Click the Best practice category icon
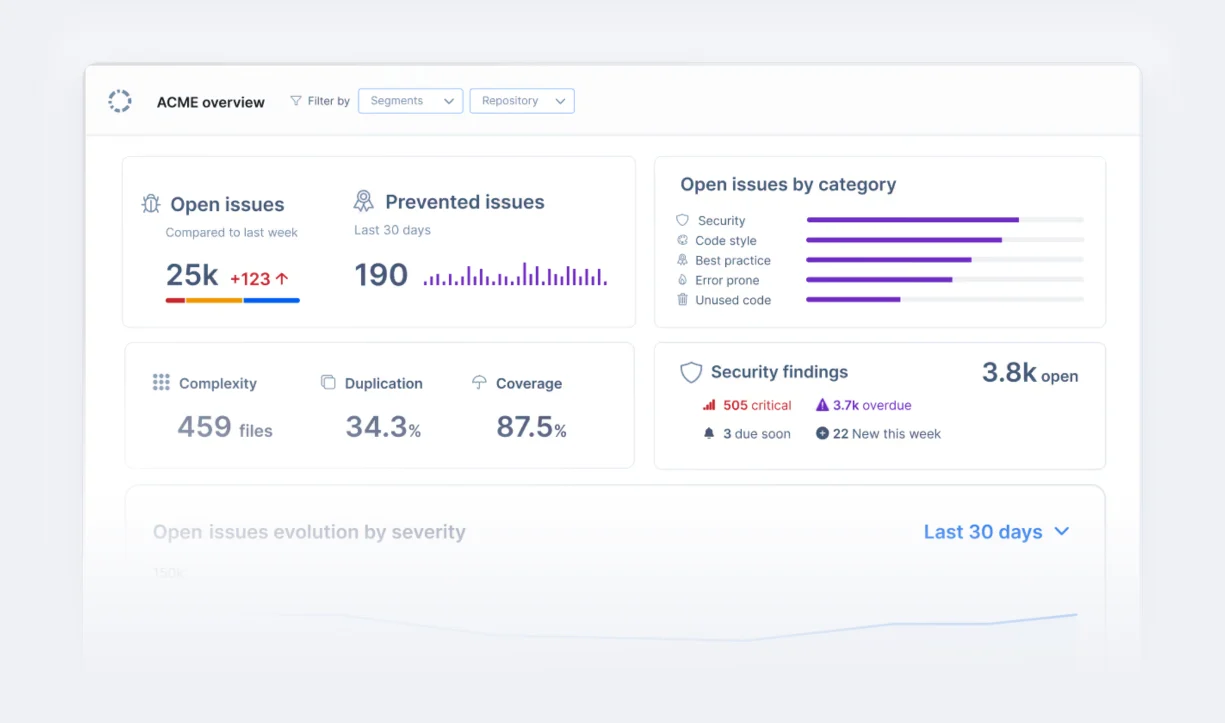Screen dimensions: 1225x723 [683, 260]
